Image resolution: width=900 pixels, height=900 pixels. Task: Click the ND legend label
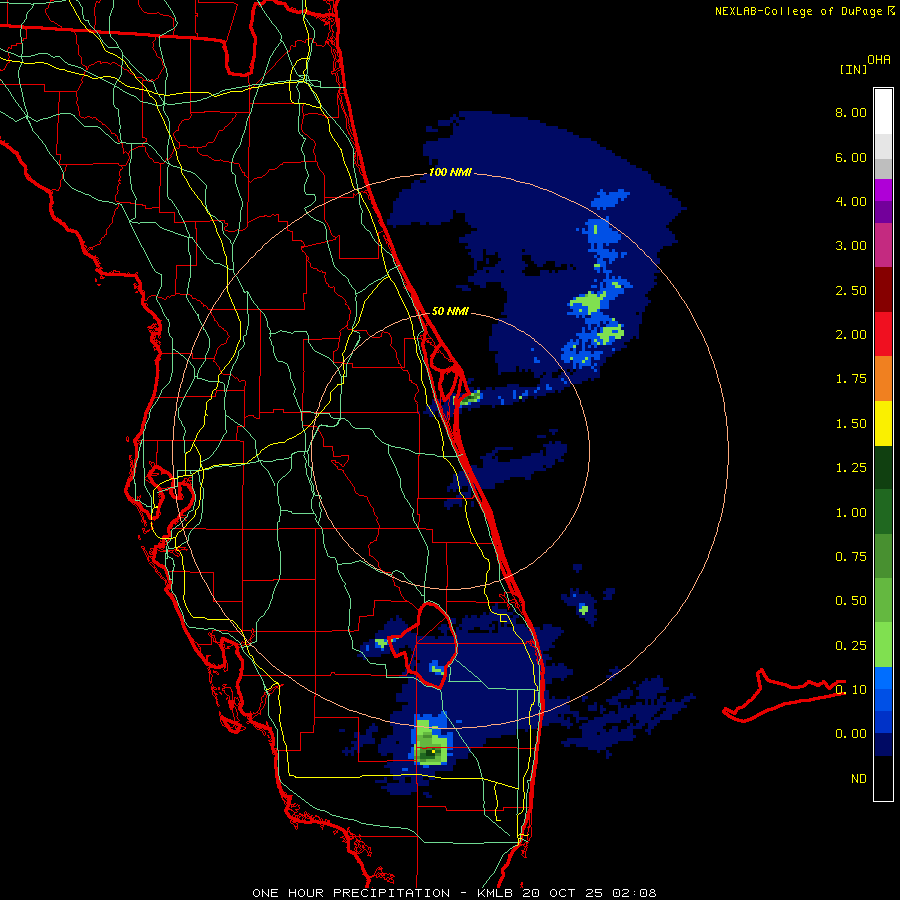[x=859, y=779]
